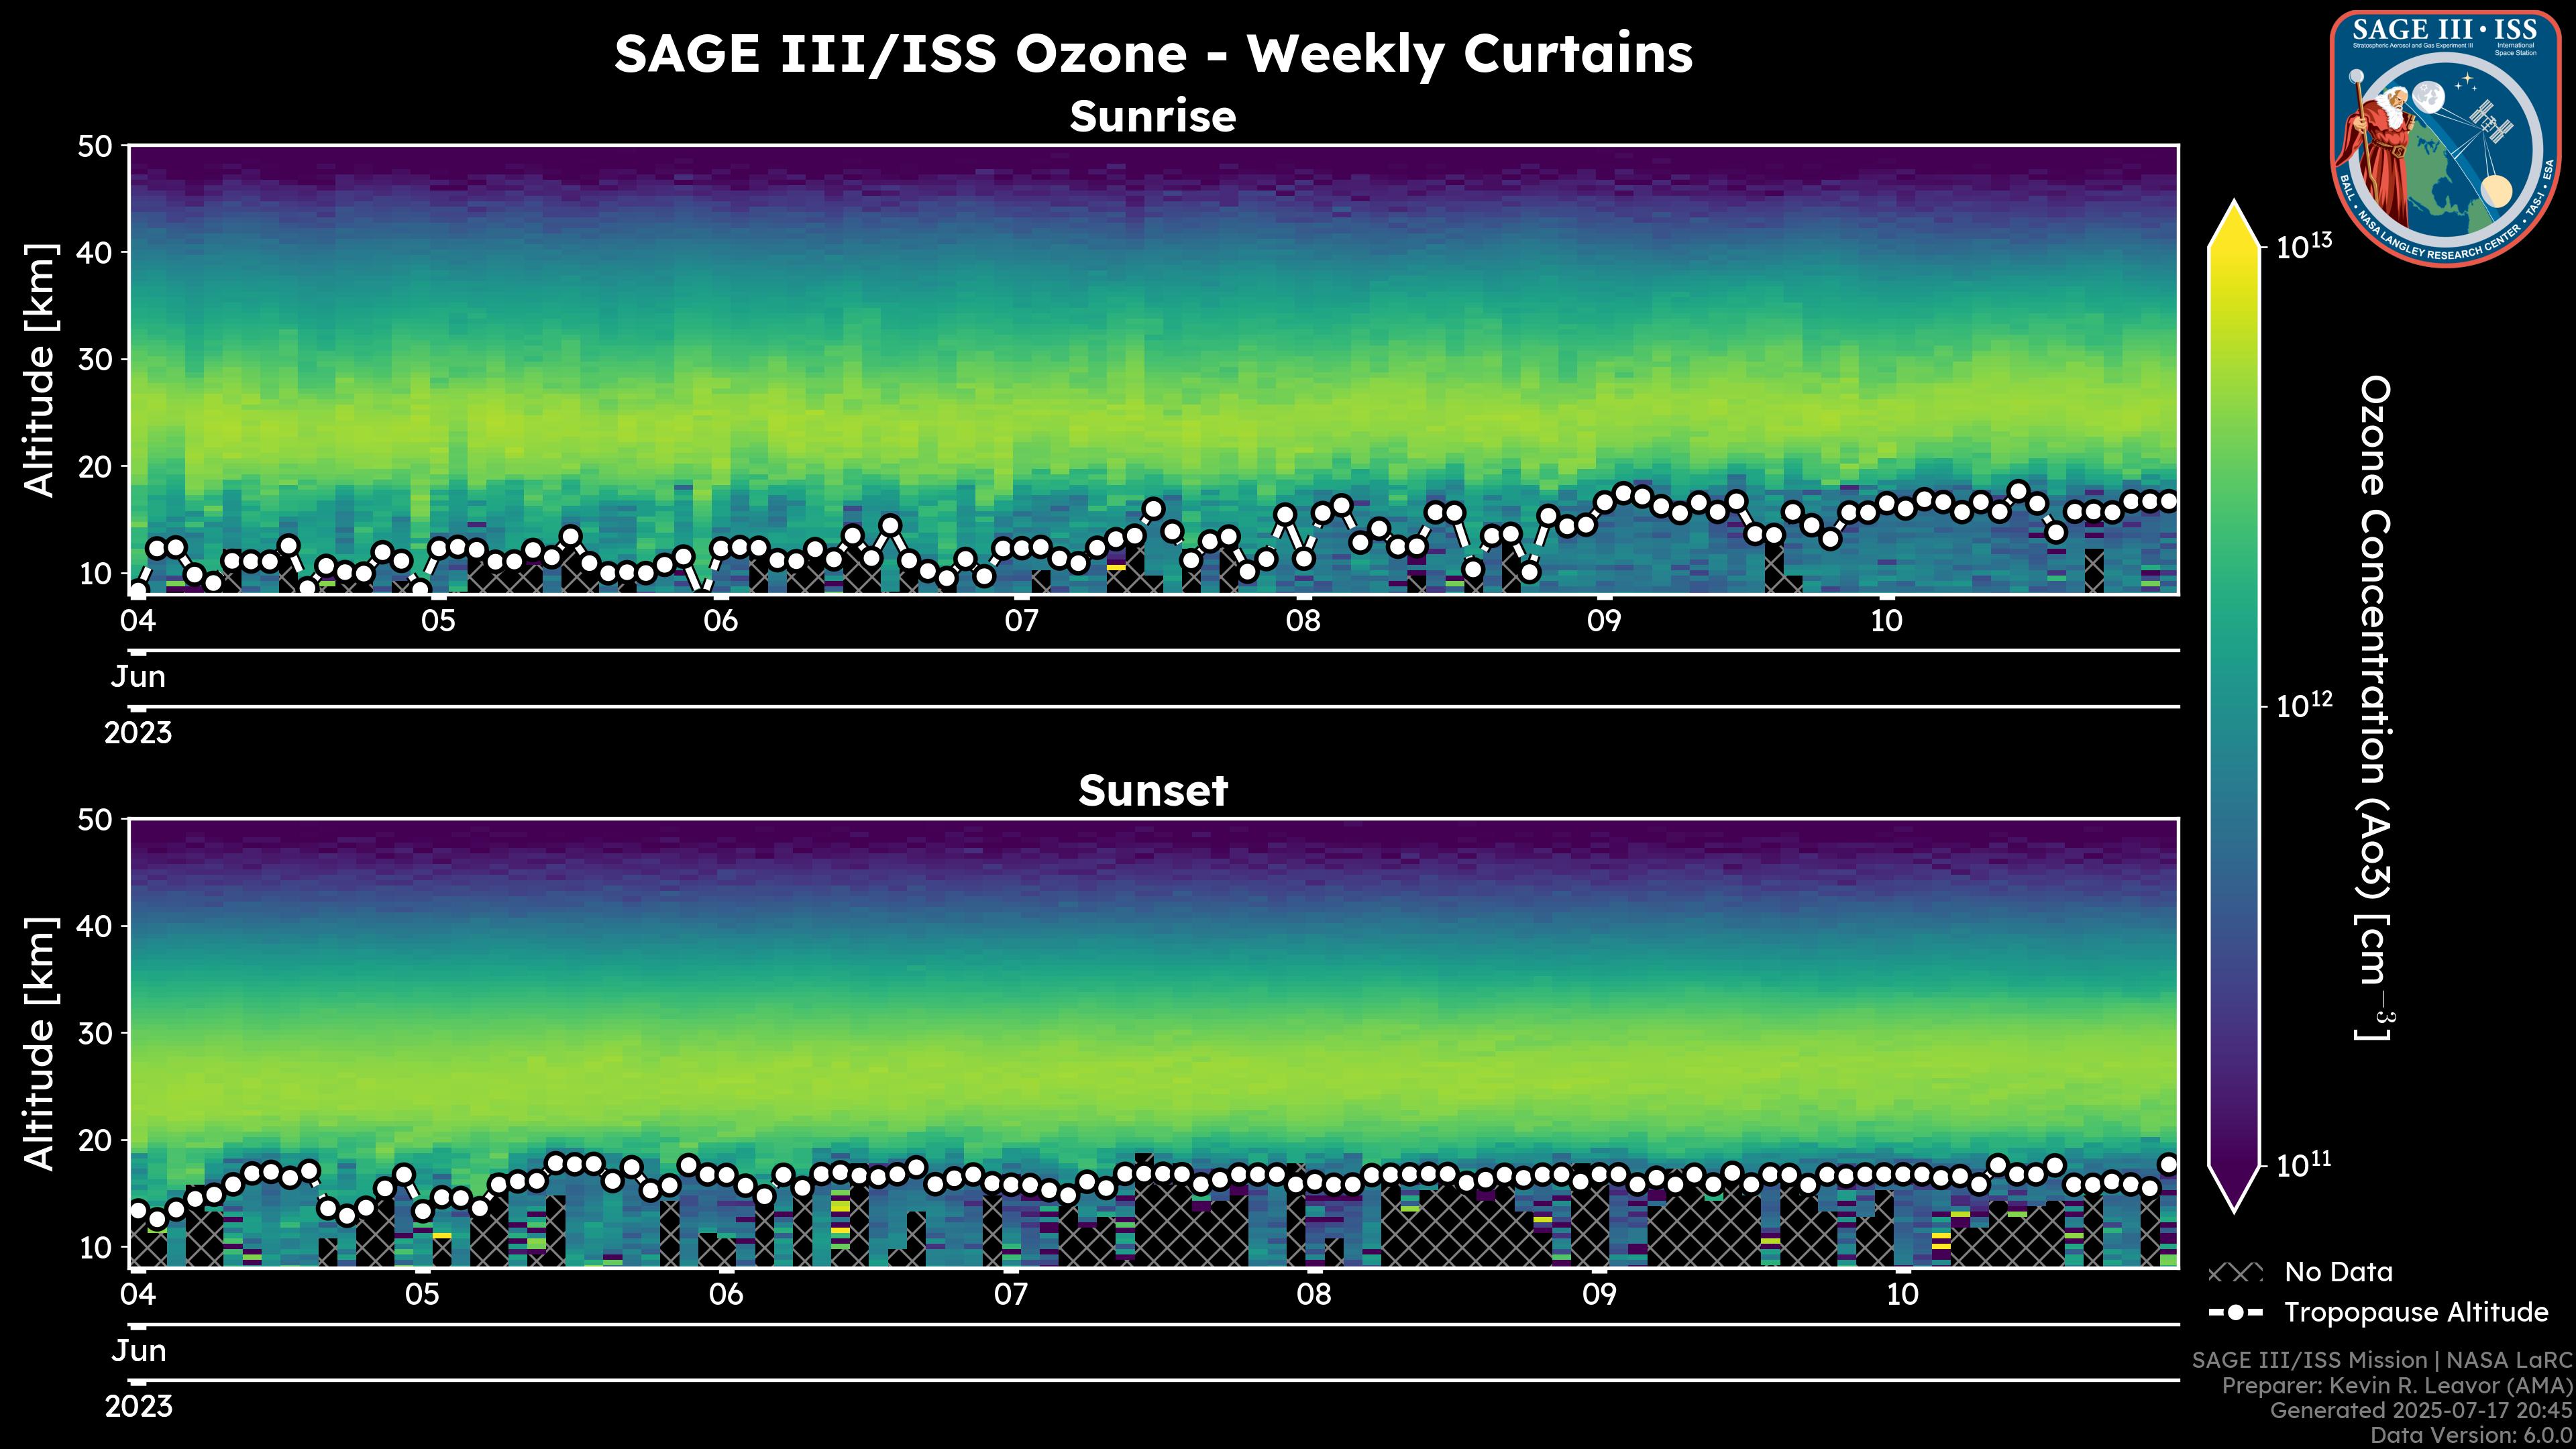Click the No Data legend label
The height and width of the screenshot is (1449, 2576).
(x=2338, y=1273)
